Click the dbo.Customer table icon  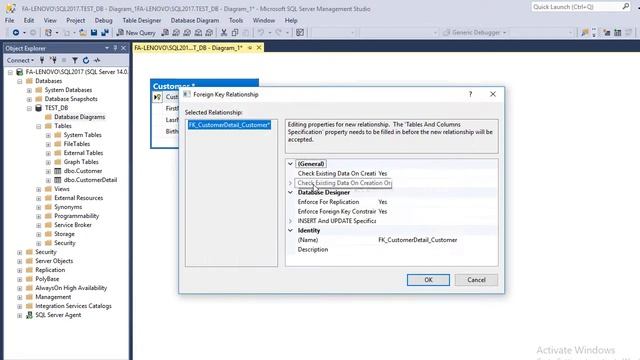[58, 171]
